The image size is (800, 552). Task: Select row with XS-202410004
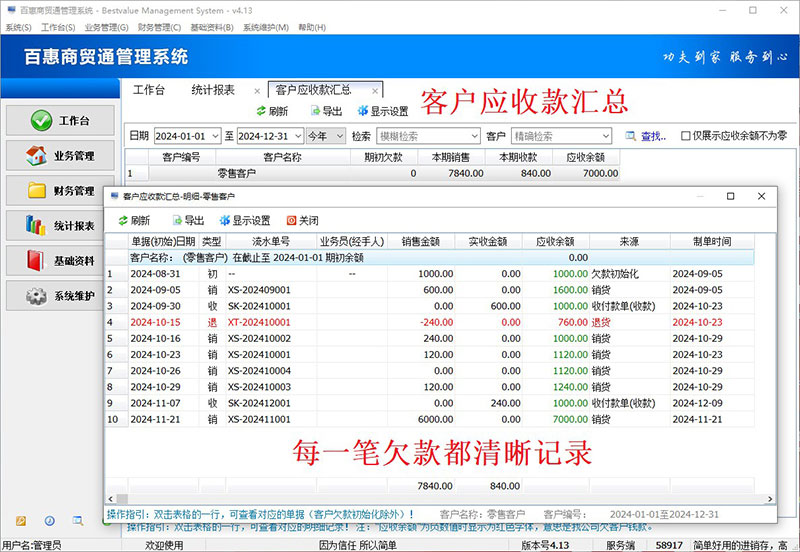(x=430, y=371)
